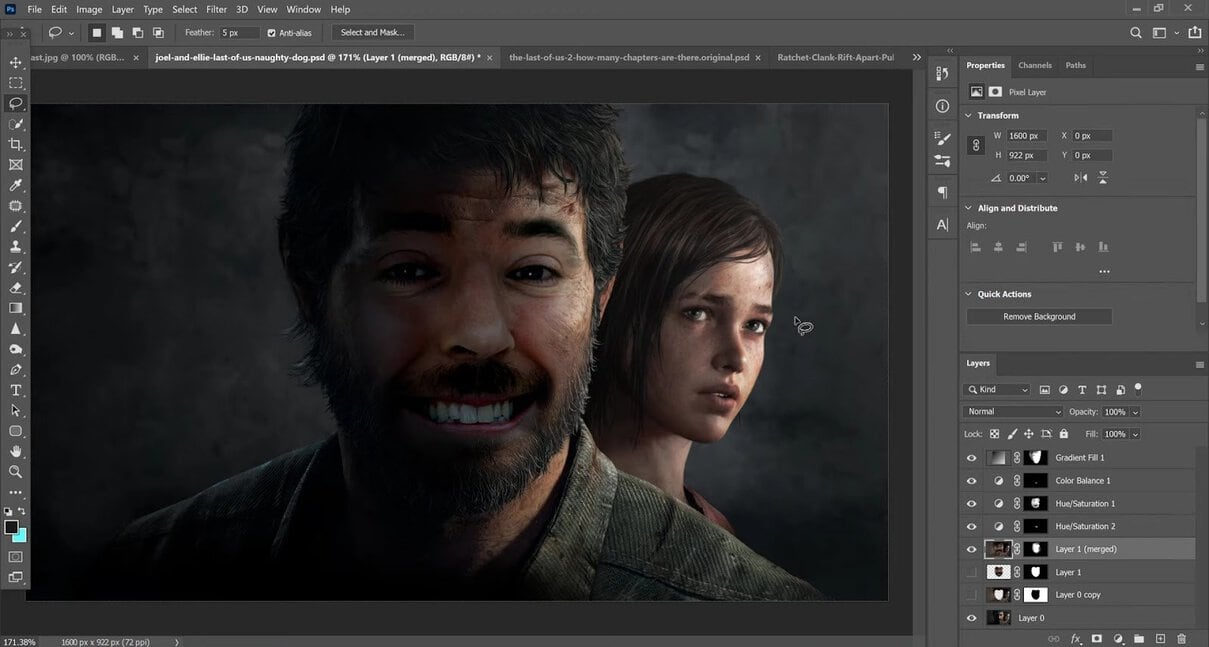
Task: Collapse the Transform section
Action: click(968, 115)
